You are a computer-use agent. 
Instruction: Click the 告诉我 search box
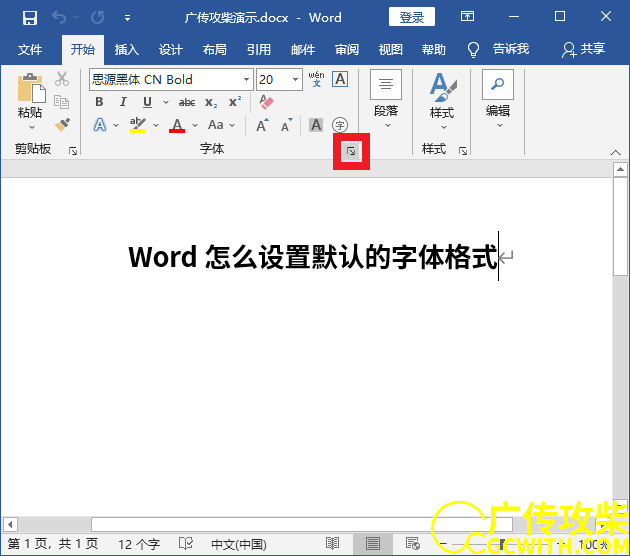499,49
